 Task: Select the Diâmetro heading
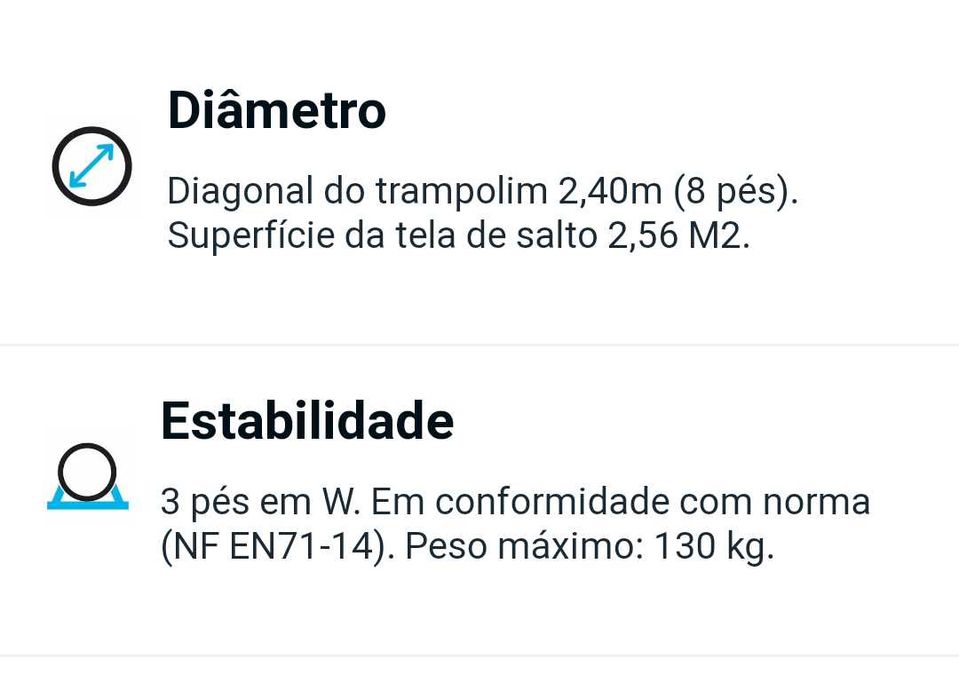click(276, 110)
